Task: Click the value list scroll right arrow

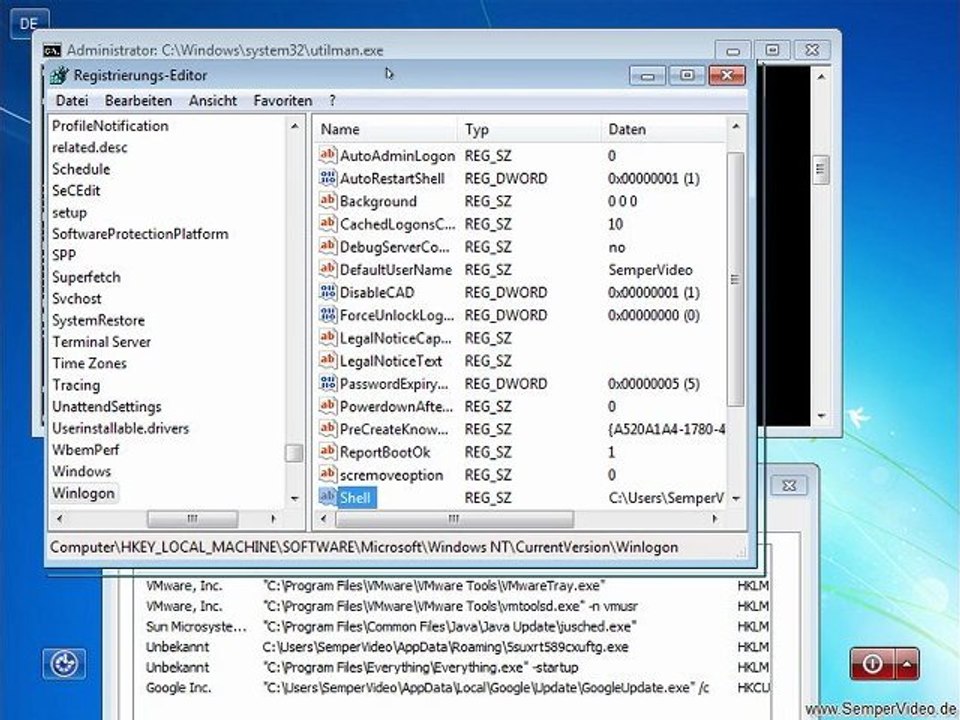Action: click(714, 519)
